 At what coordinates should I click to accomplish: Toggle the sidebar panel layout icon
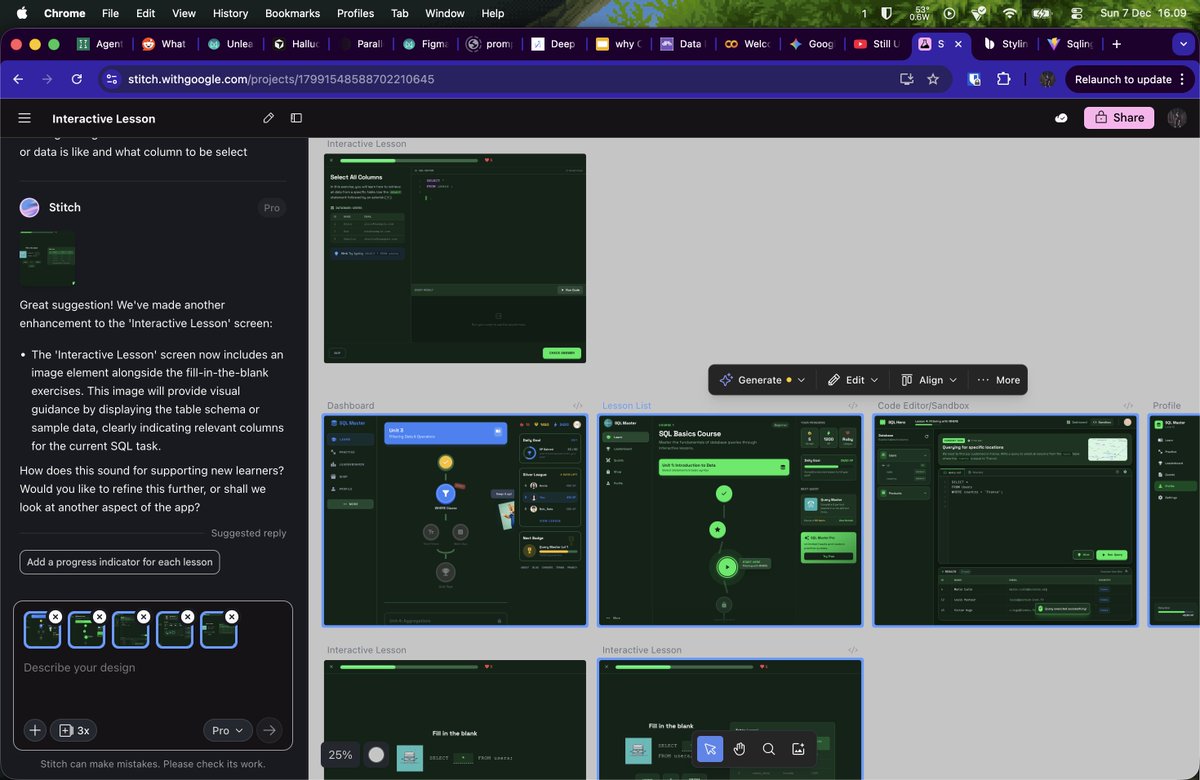[296, 118]
